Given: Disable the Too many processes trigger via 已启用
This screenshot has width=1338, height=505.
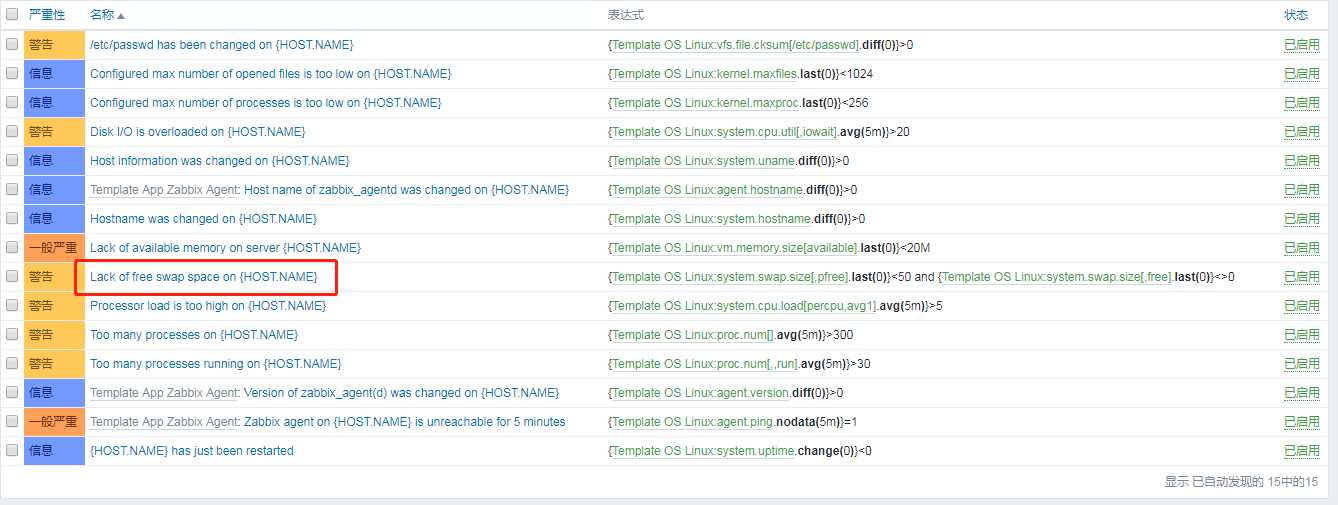Looking at the screenshot, I should tap(1301, 335).
